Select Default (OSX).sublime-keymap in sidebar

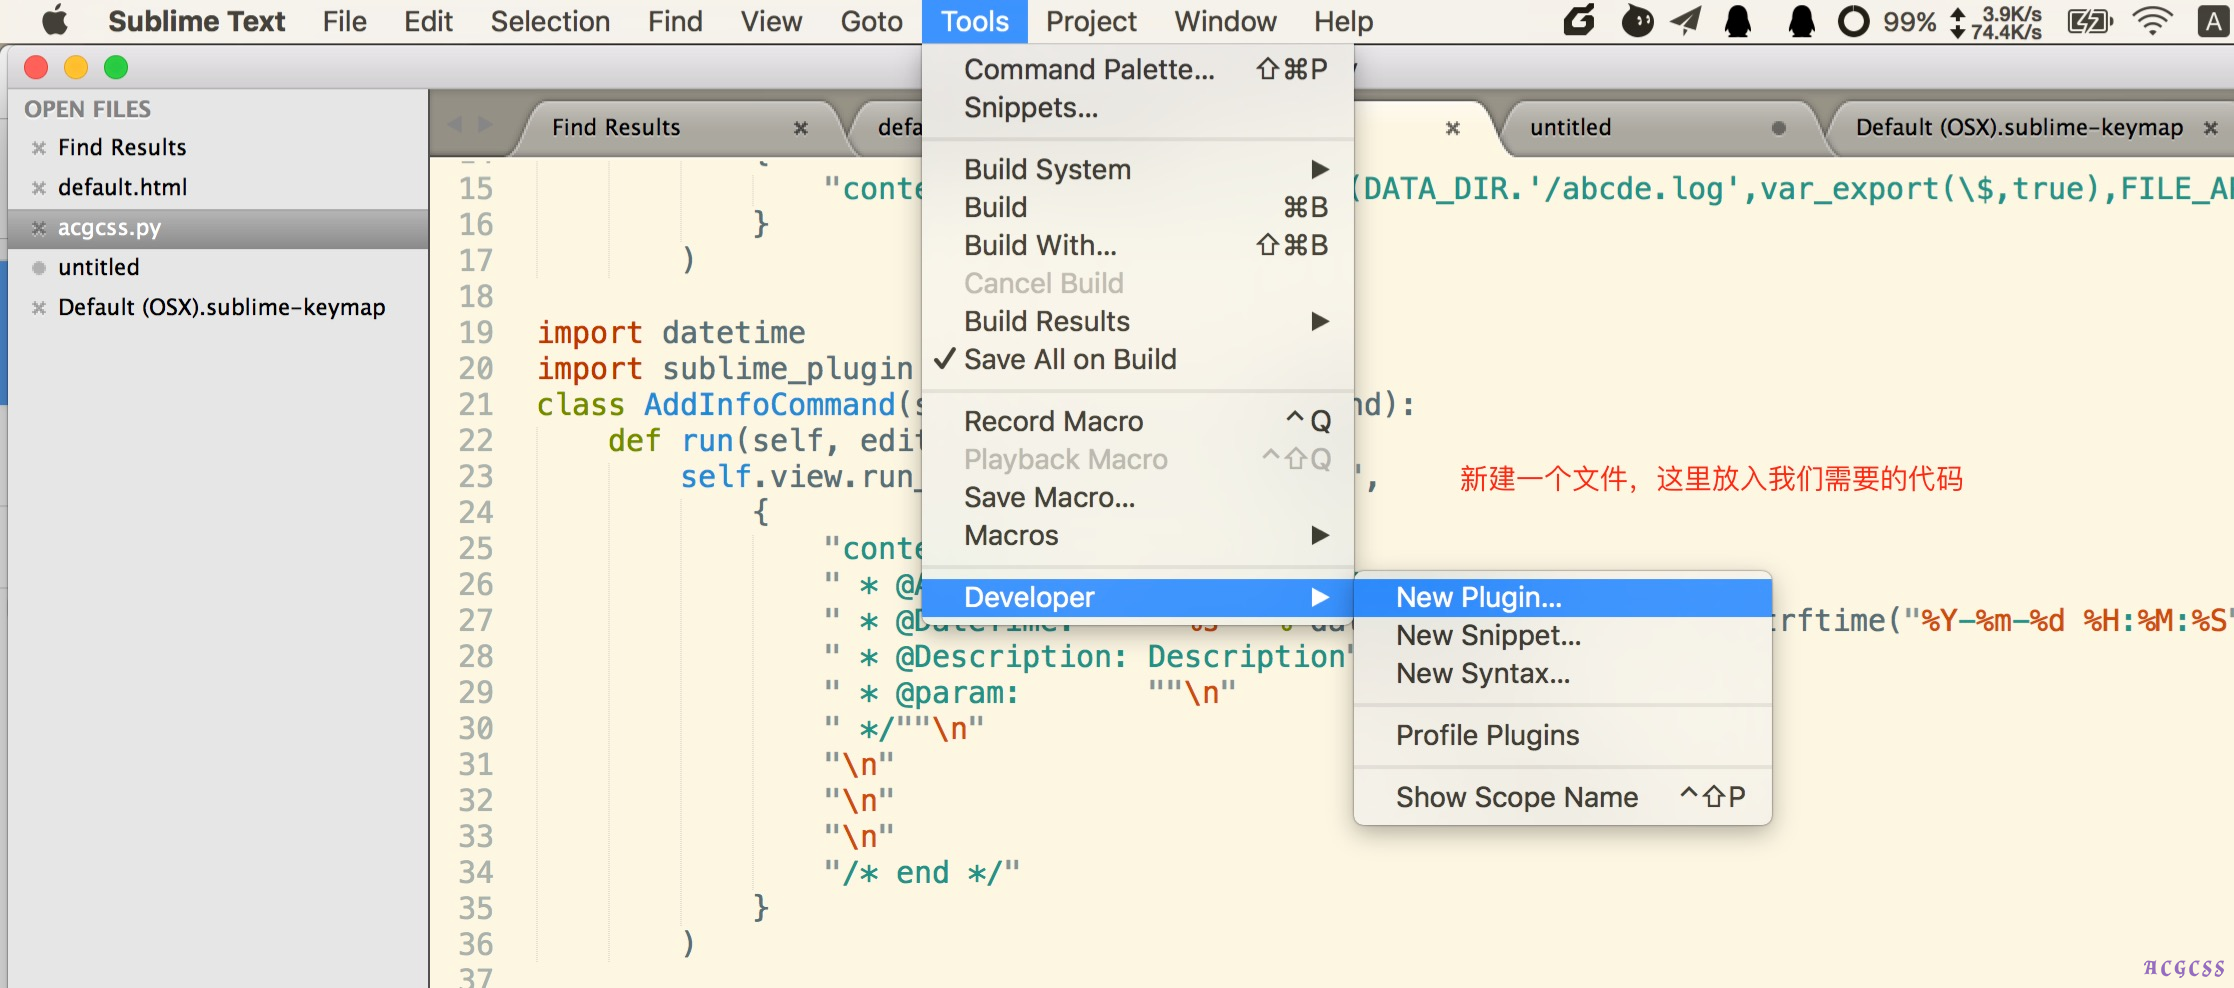coord(218,308)
